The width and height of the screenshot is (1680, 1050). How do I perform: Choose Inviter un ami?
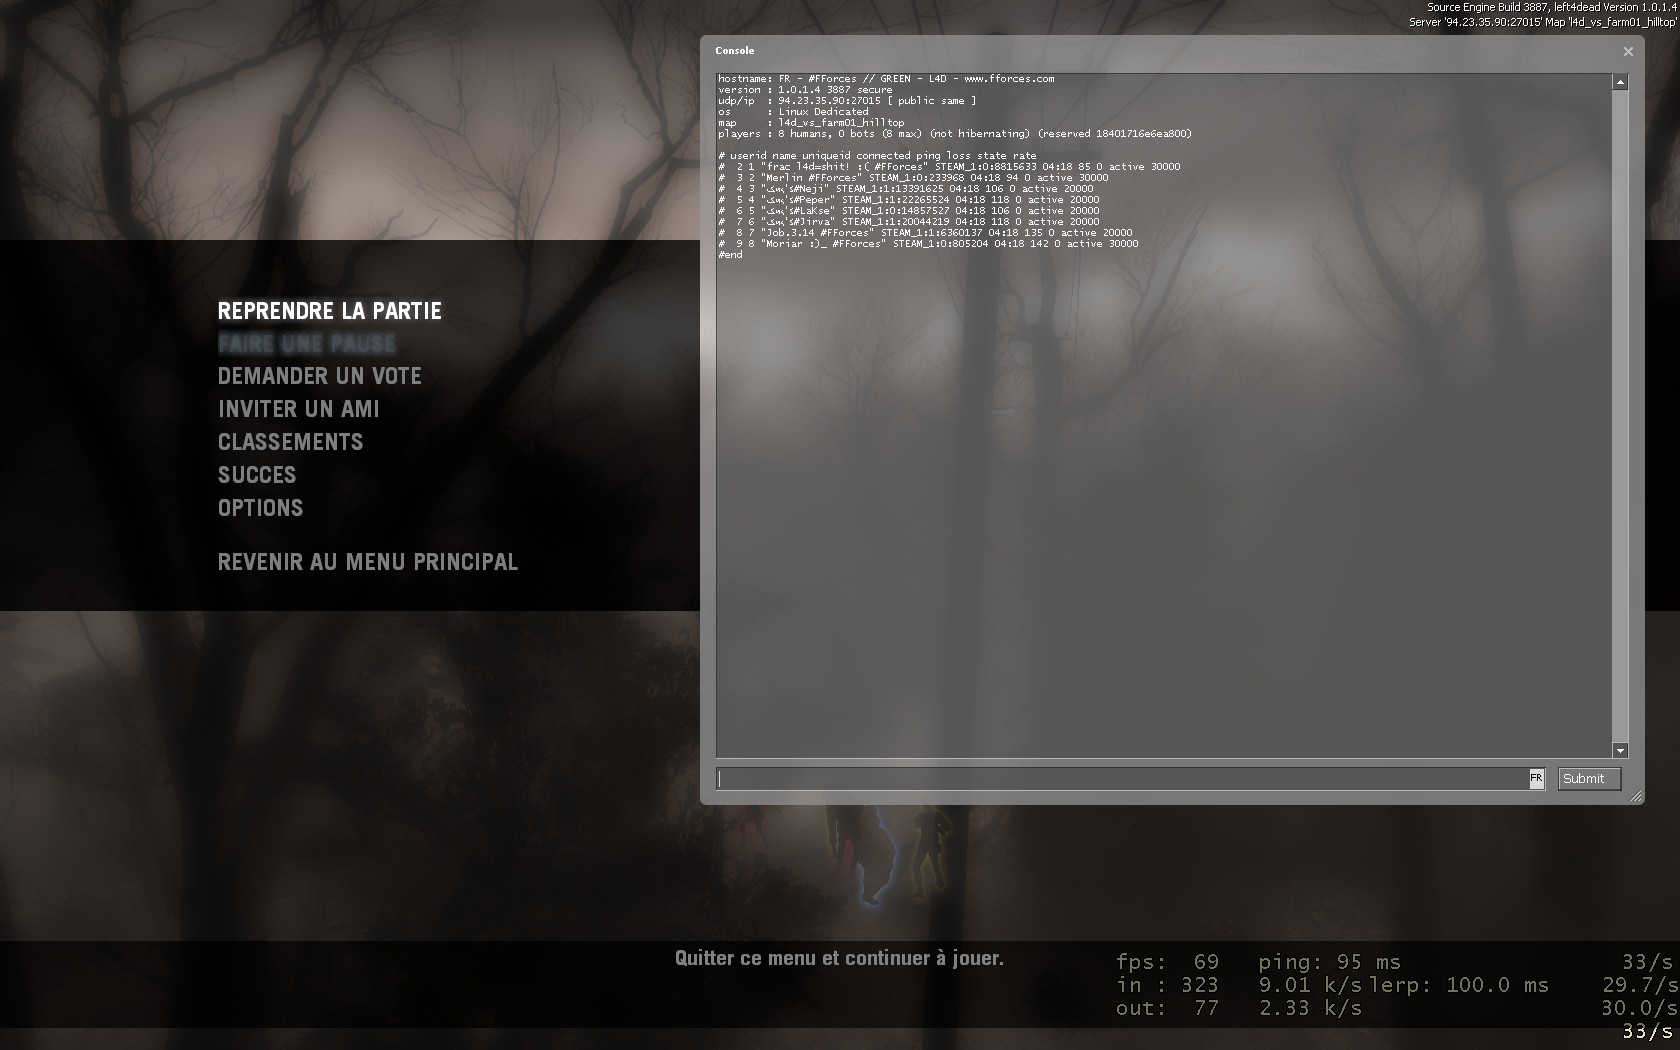[x=298, y=410]
